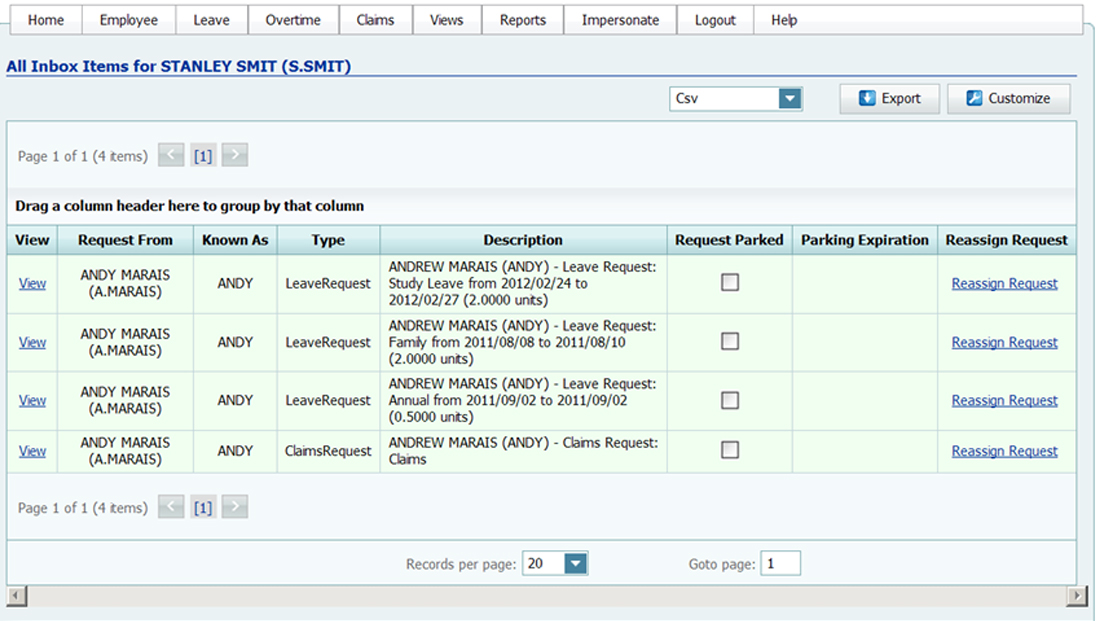
Task: Enable Request Parked on the Family leave row
Action: pyautogui.click(x=729, y=341)
